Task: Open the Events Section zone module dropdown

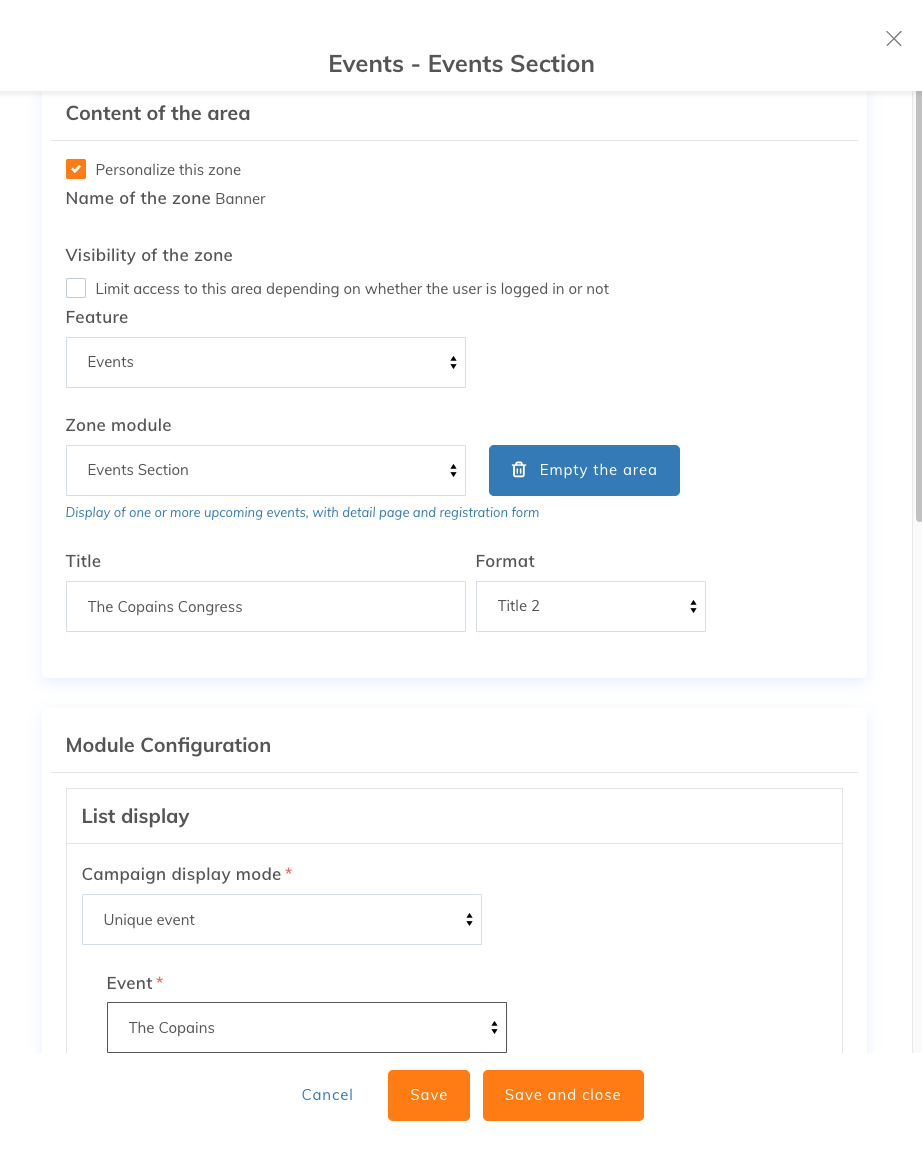Action: coord(266,471)
